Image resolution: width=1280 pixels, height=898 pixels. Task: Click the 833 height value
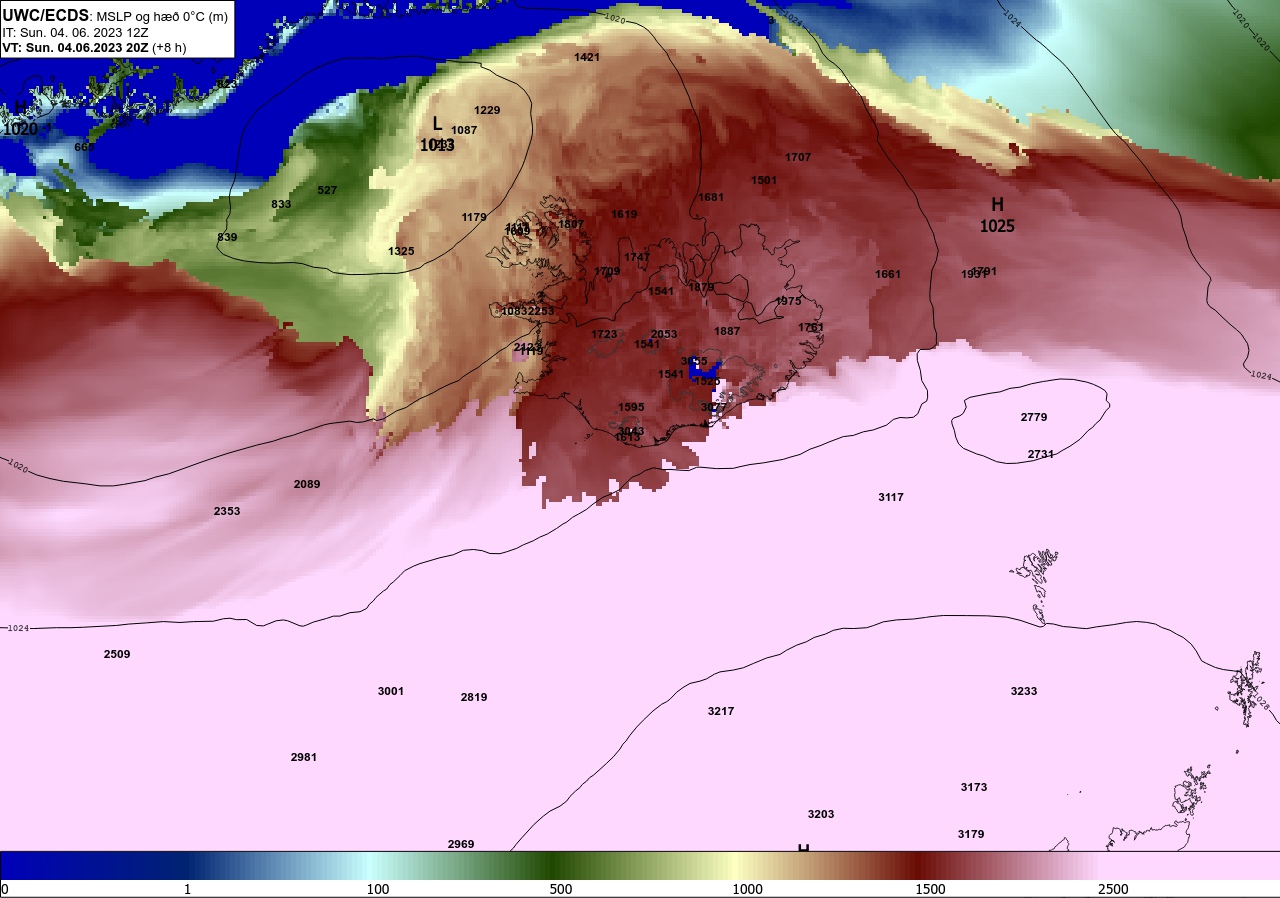[x=281, y=204]
